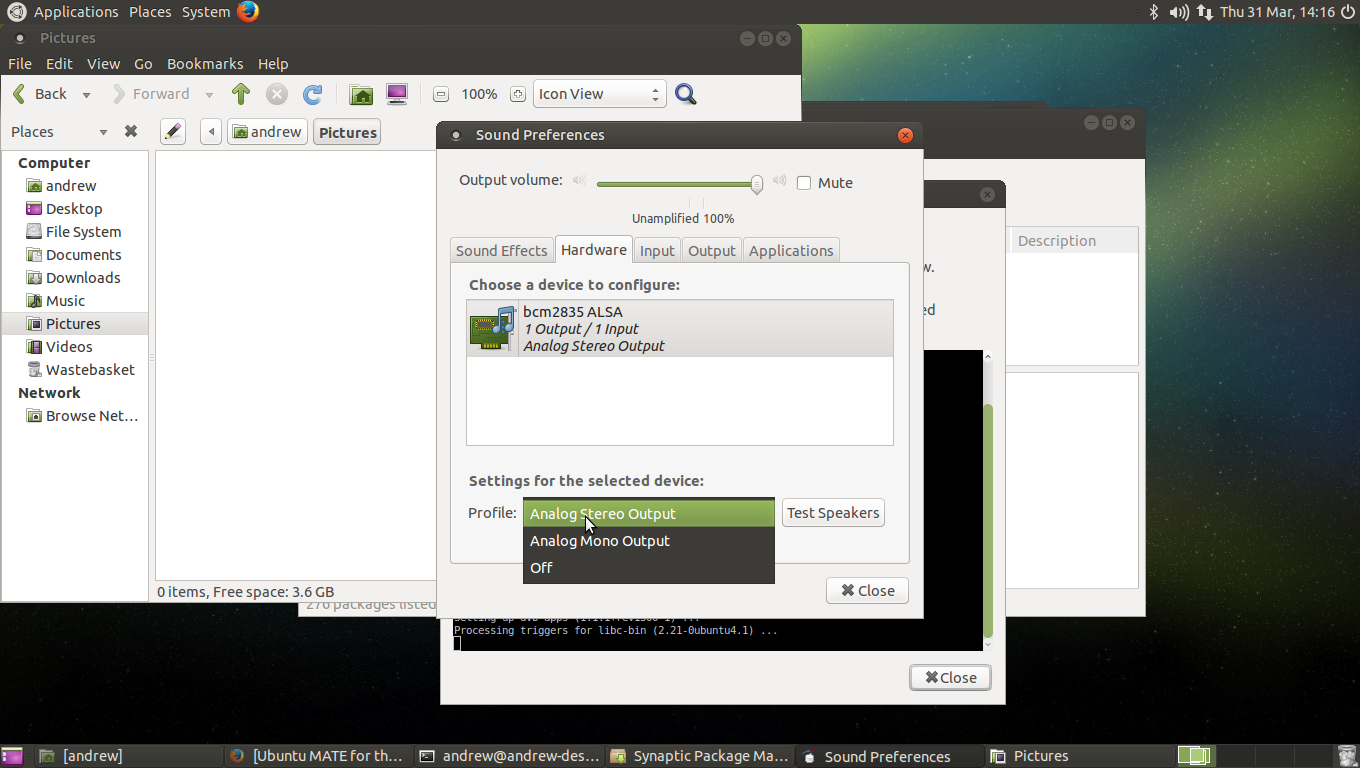The image size is (1360, 768).
Task: Open Desktop in the Places sidebar
Action: 75,209
